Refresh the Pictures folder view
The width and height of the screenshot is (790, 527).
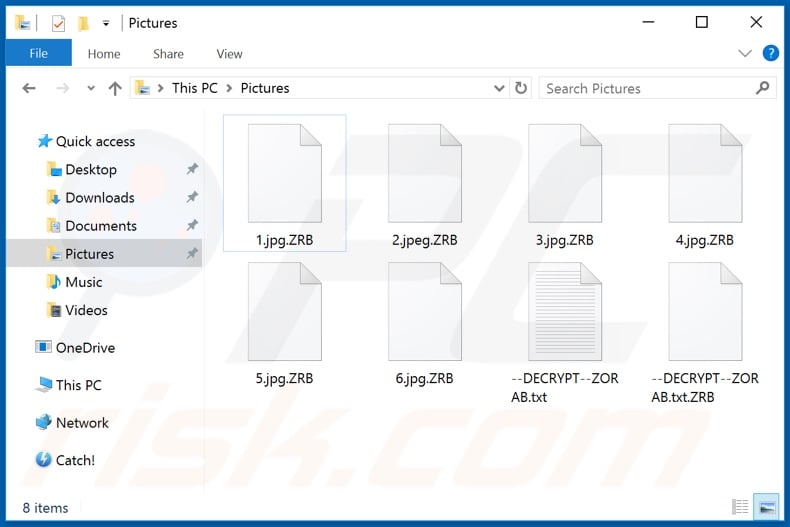click(x=521, y=88)
